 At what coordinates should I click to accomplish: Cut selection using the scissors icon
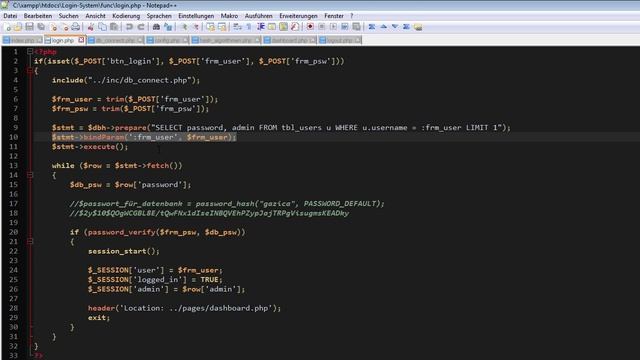91,27
